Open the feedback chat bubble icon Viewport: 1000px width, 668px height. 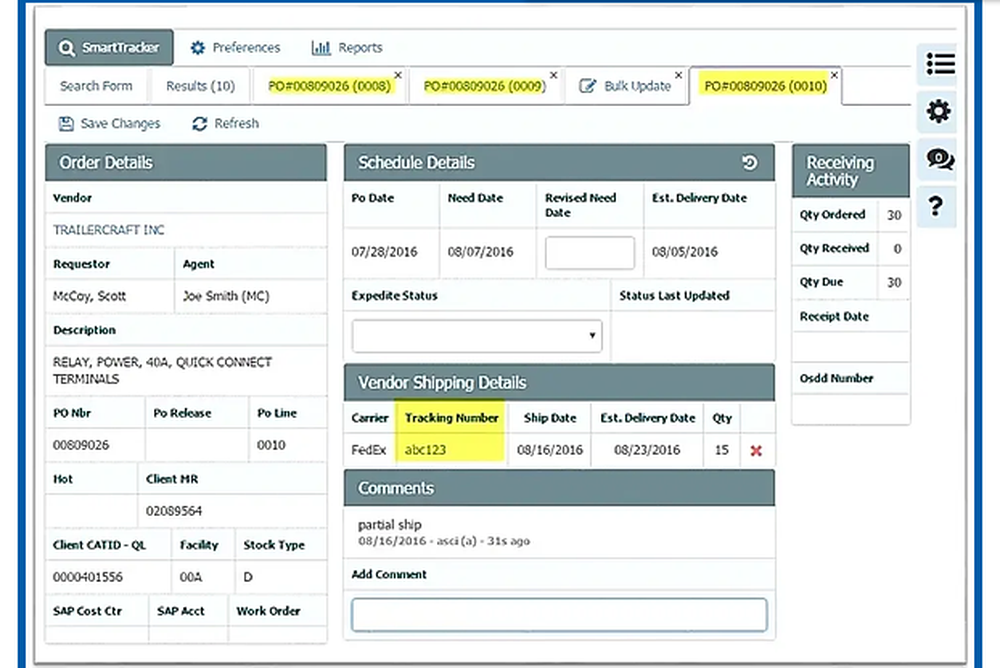[x=938, y=159]
